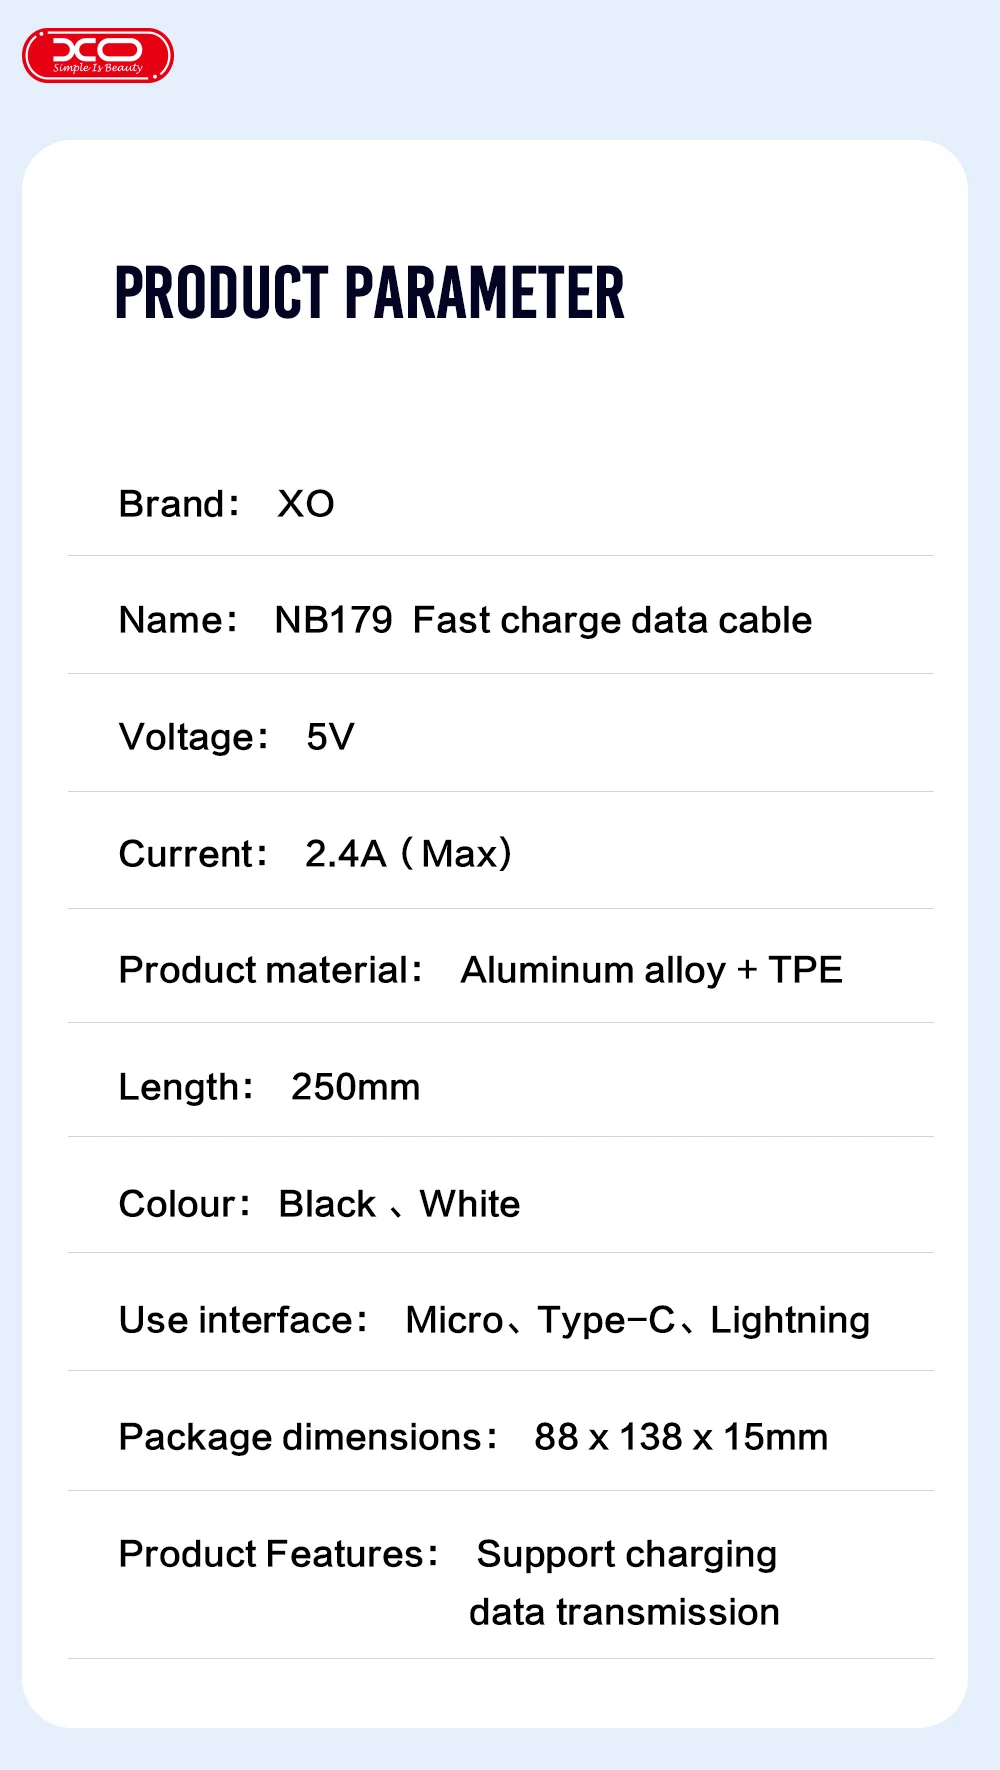
Task: Click the 88 x 138 x 15mm dimensions
Action: (681, 1437)
